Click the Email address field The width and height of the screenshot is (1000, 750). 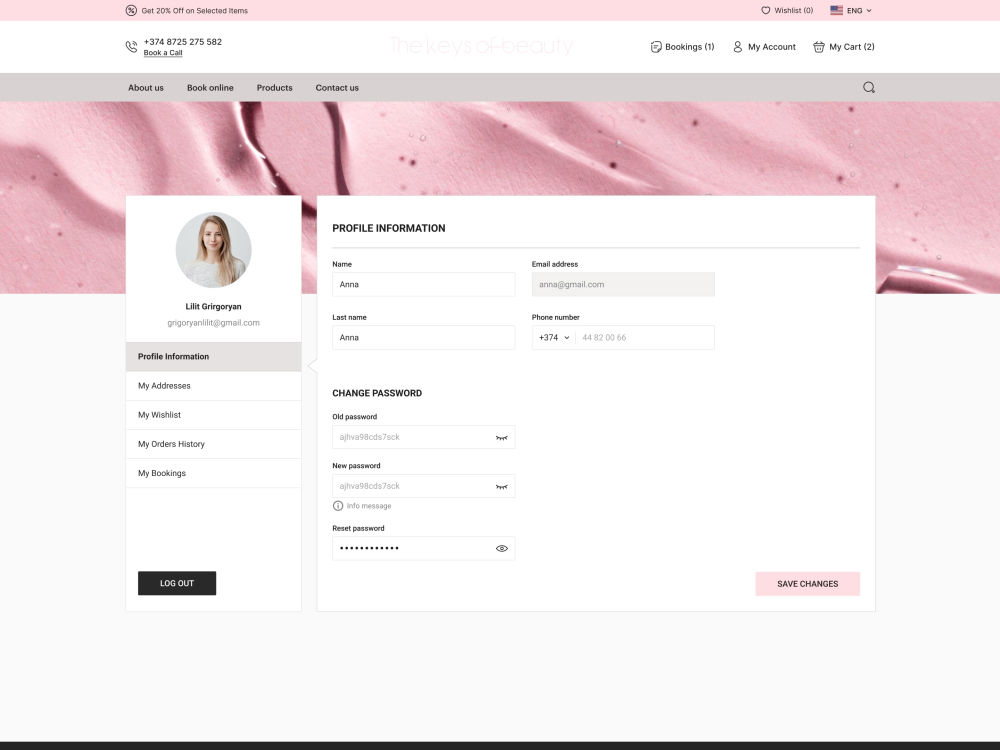tap(623, 284)
